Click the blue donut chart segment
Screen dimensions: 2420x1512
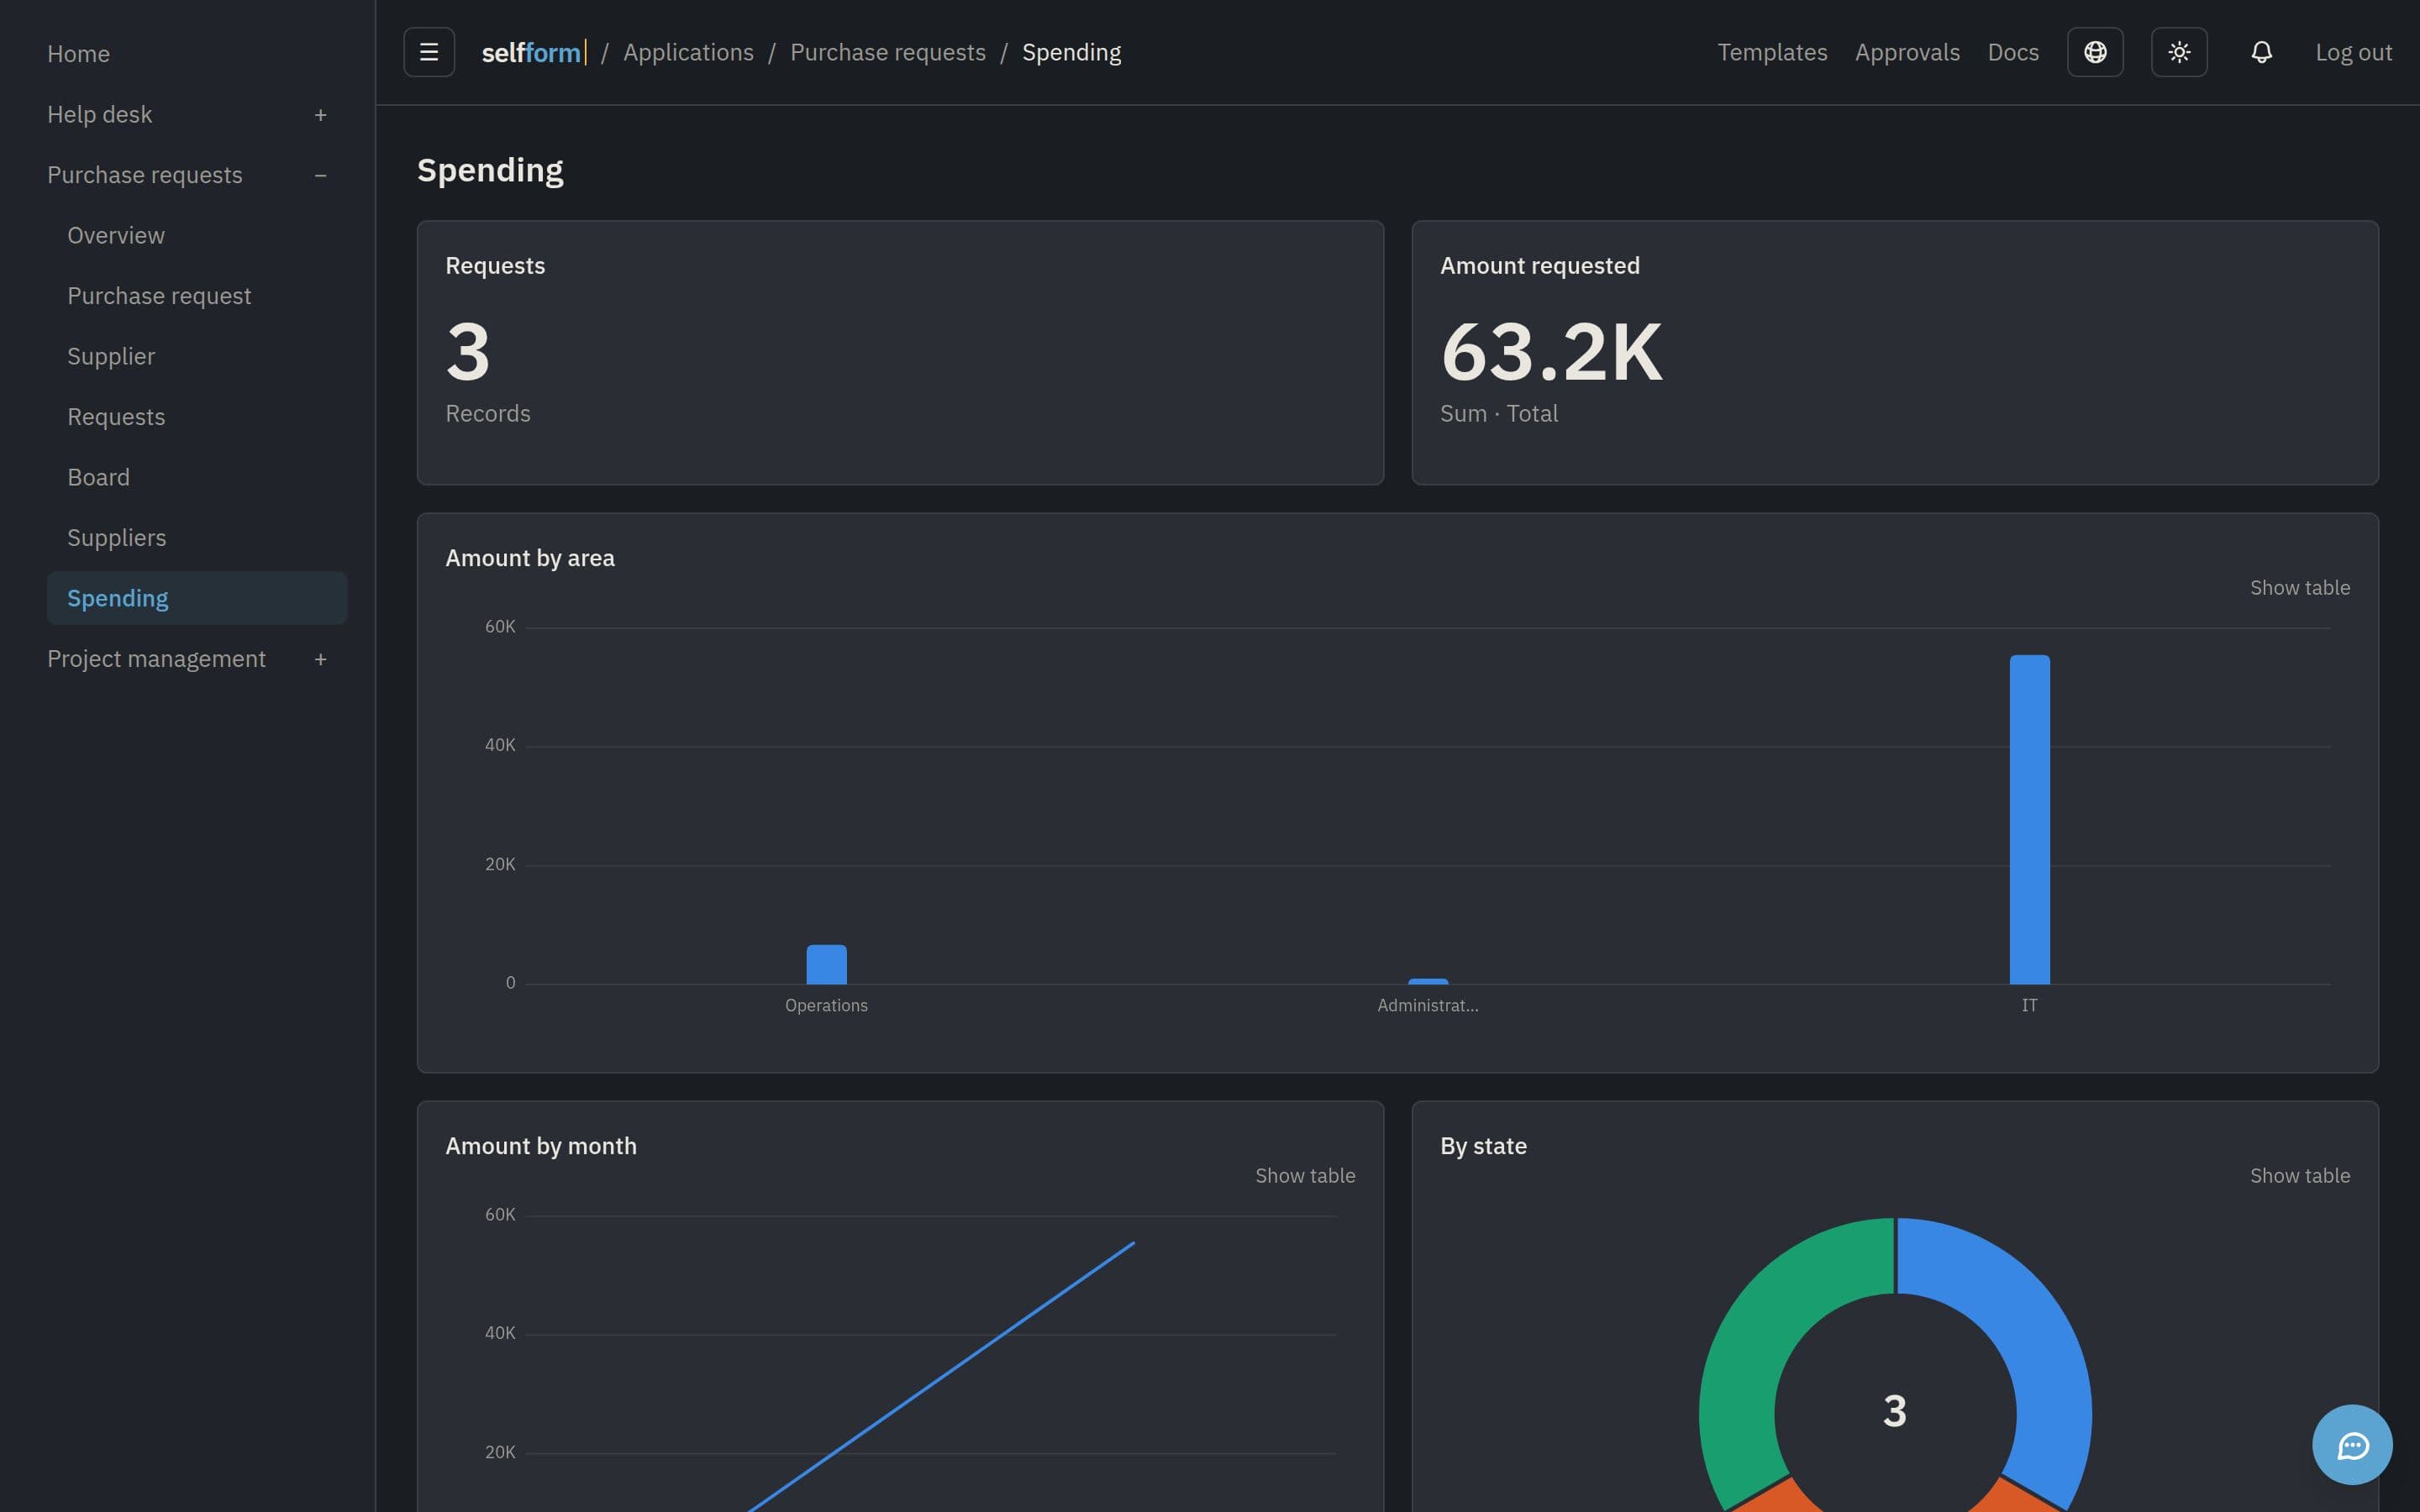[2030, 1340]
